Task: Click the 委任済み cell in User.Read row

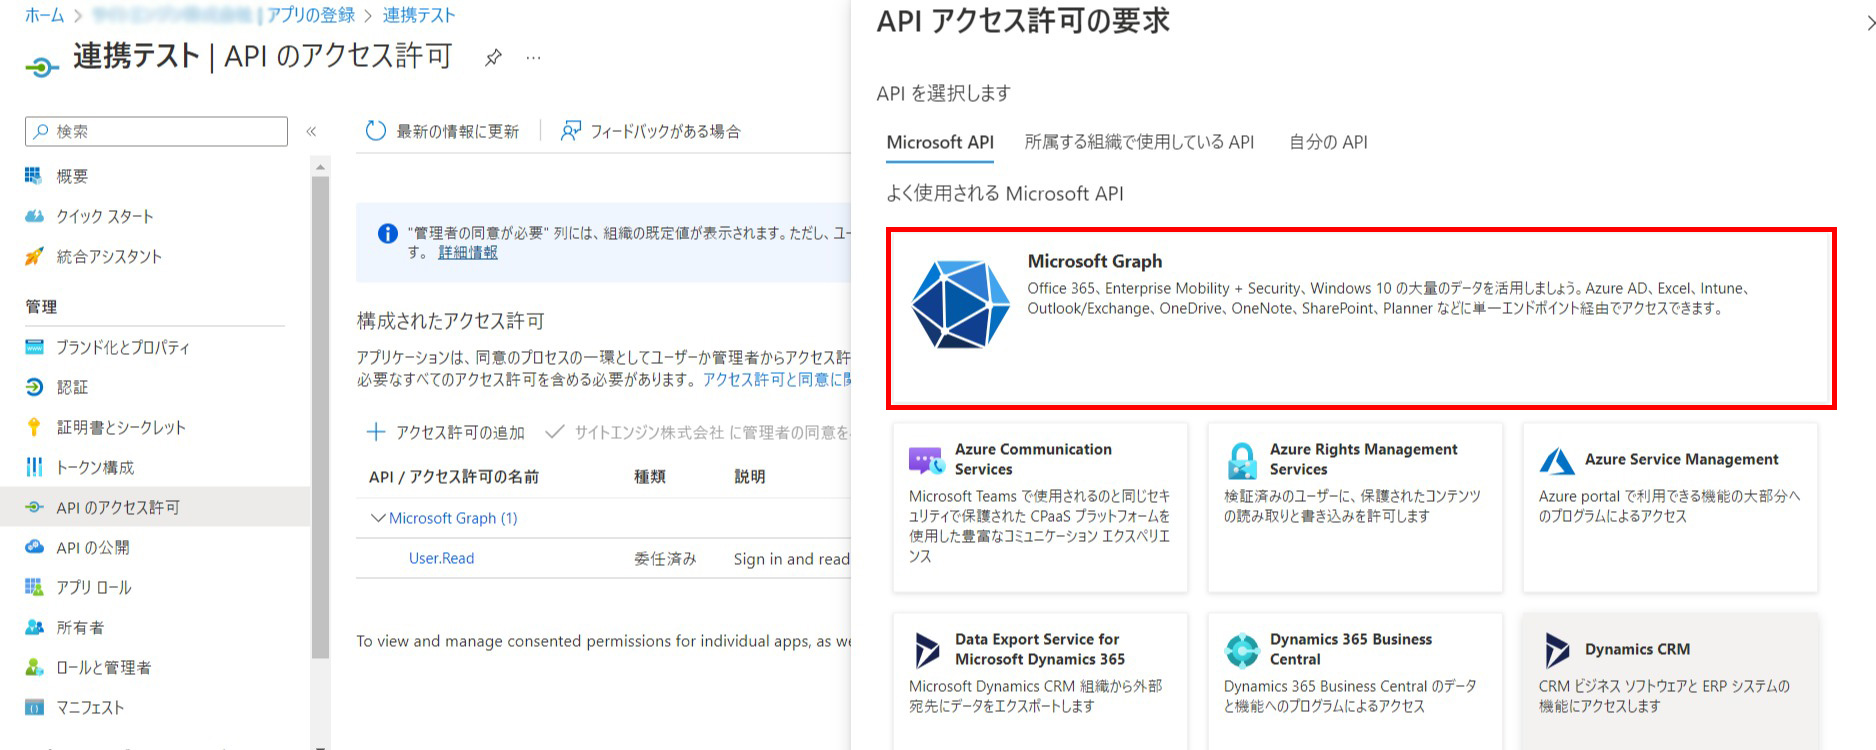Action: tap(665, 558)
